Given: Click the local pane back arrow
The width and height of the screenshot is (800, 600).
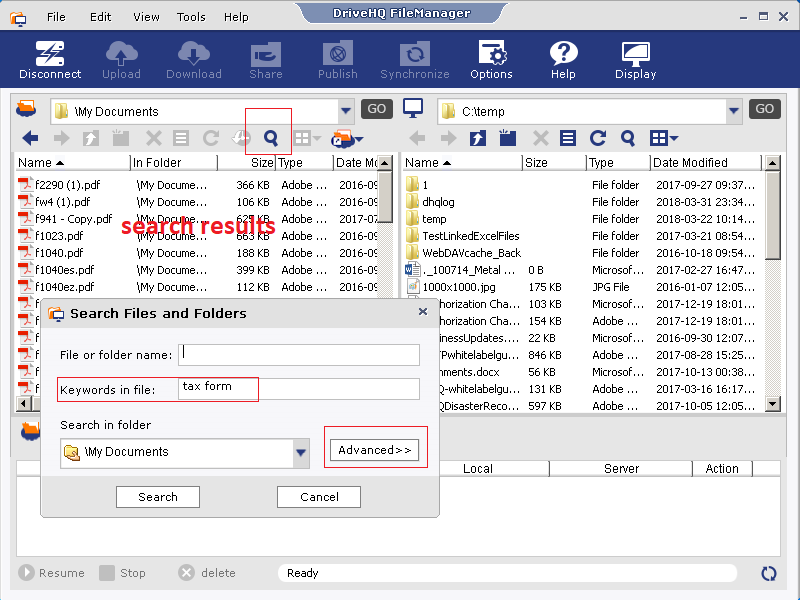Looking at the screenshot, I should pos(418,139).
